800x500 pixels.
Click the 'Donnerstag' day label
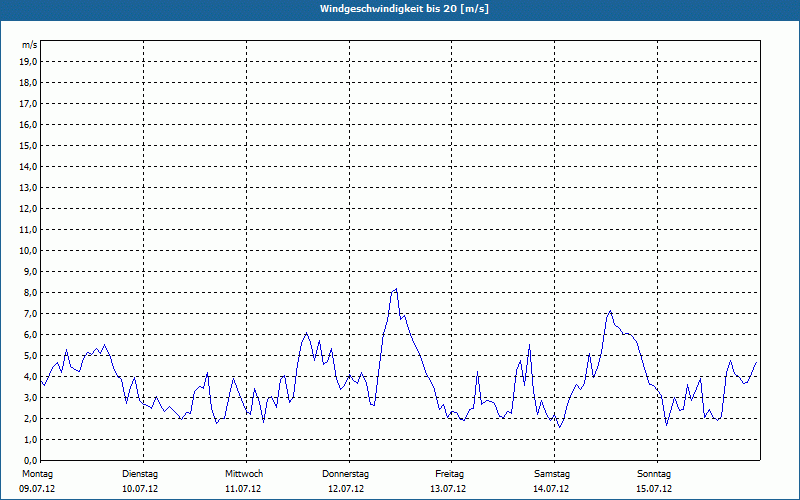pyautogui.click(x=345, y=474)
